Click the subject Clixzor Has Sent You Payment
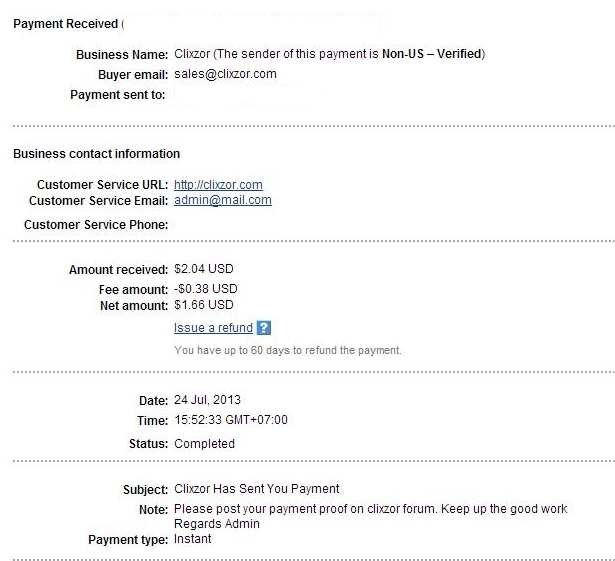 (257, 489)
